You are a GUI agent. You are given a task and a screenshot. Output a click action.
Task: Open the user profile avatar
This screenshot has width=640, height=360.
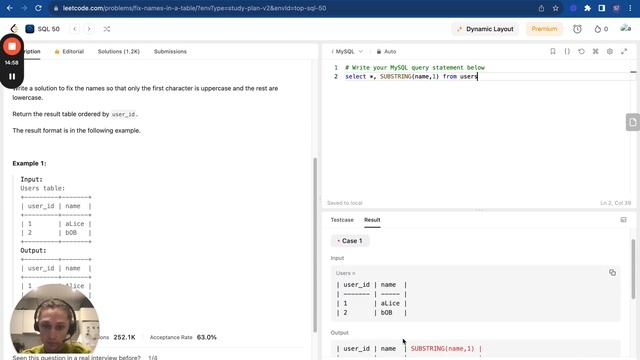(x=626, y=29)
